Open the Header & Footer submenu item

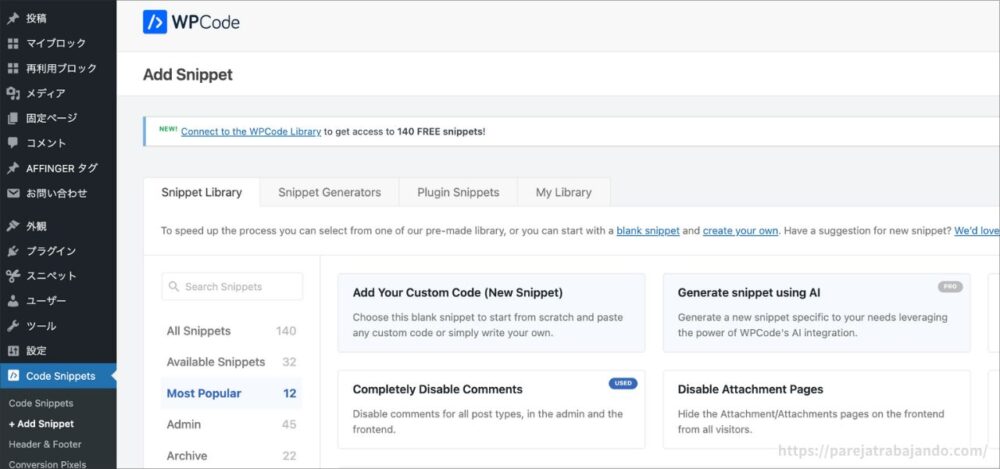[45, 444]
